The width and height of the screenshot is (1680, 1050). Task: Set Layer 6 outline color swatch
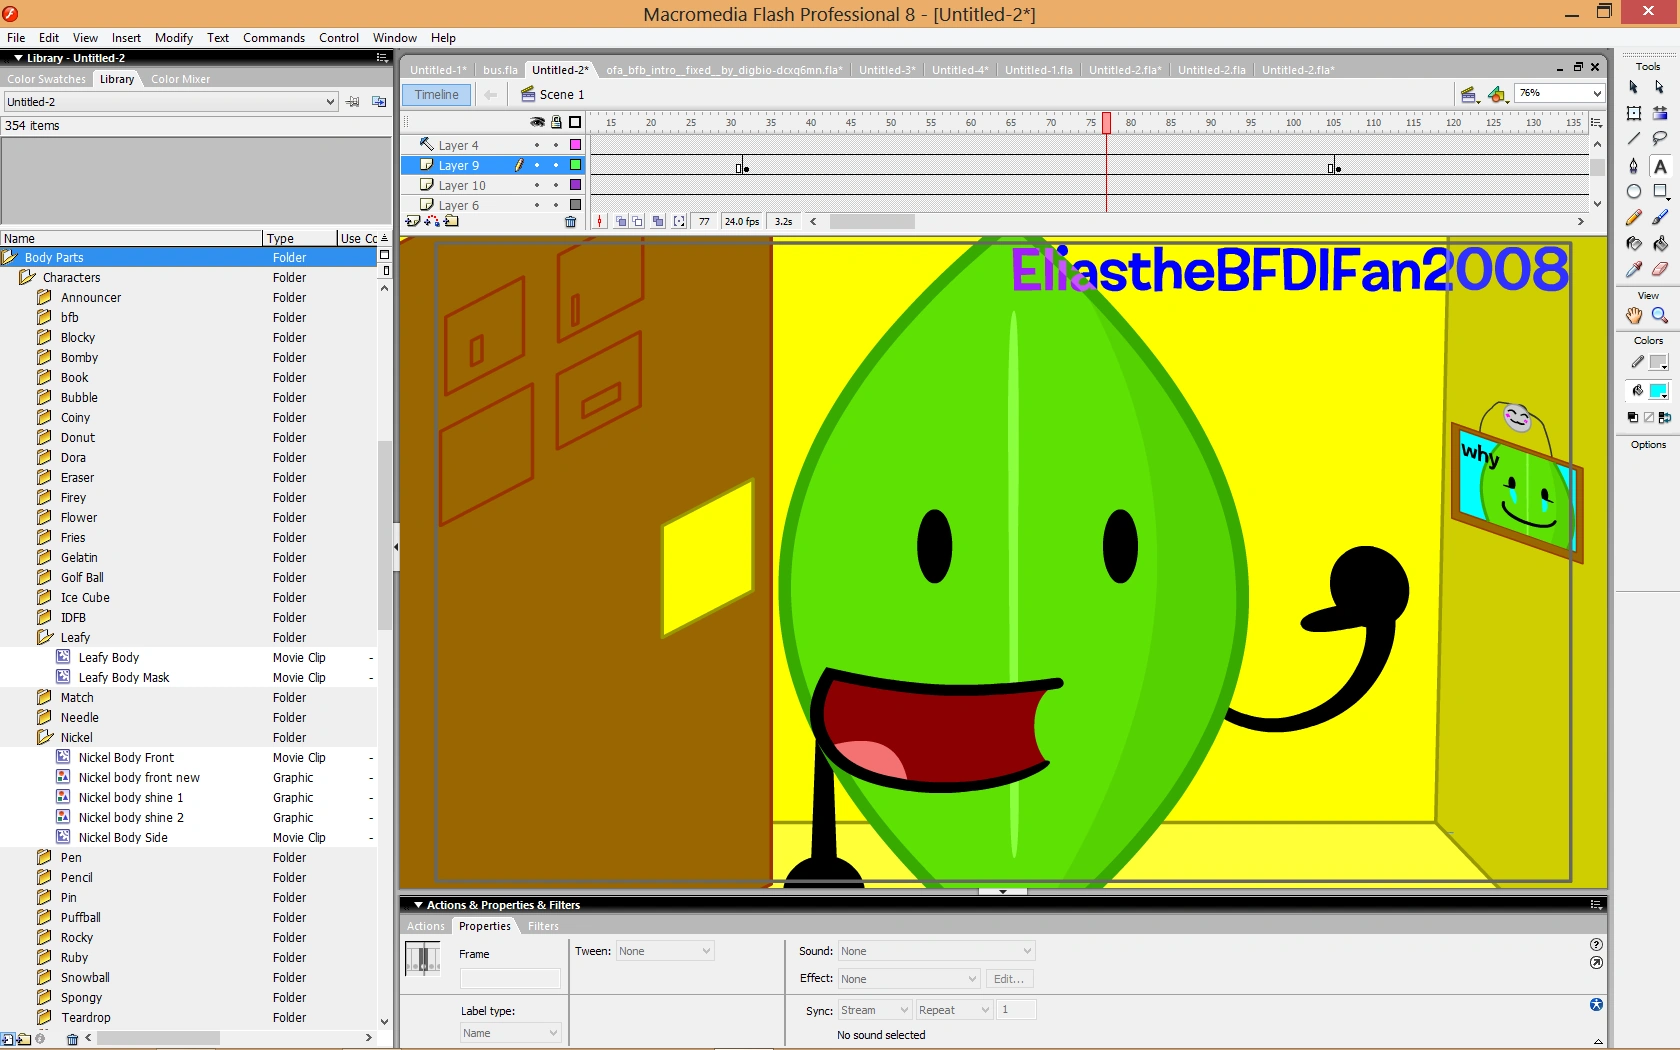coord(575,205)
